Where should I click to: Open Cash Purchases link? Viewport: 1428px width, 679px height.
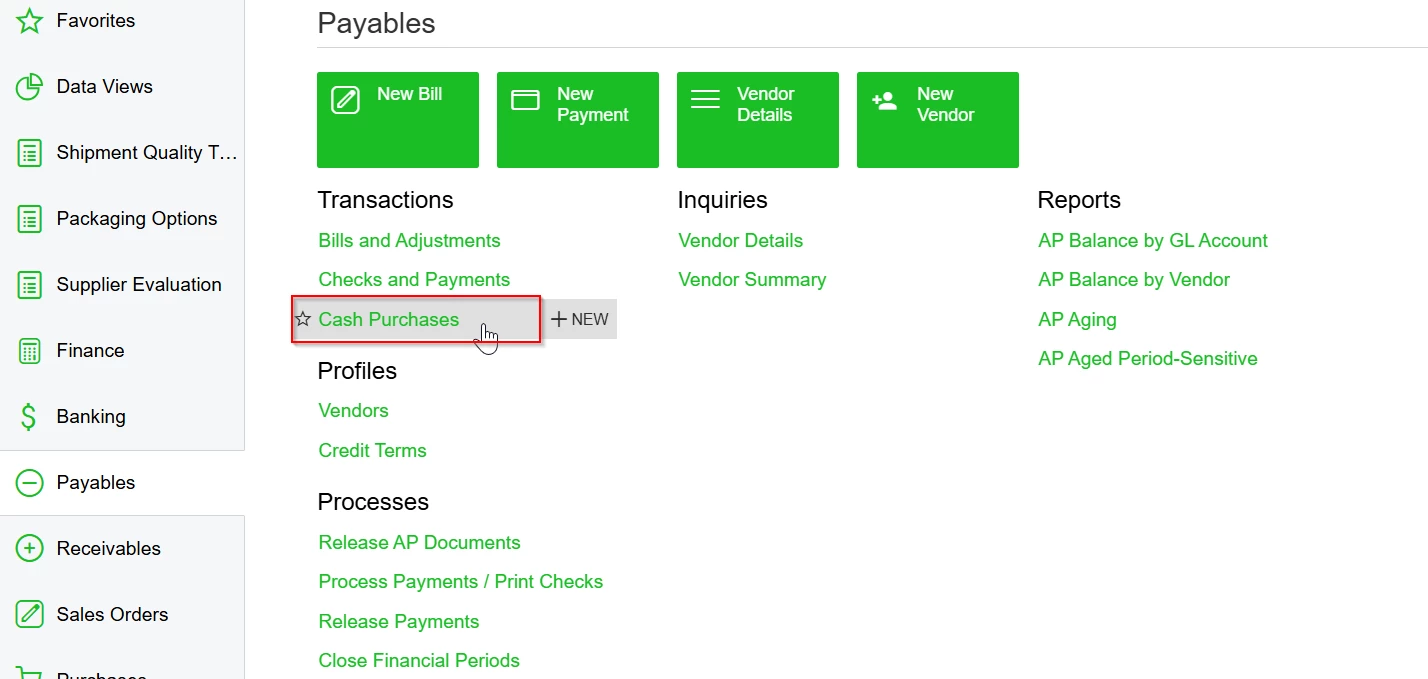pos(389,320)
